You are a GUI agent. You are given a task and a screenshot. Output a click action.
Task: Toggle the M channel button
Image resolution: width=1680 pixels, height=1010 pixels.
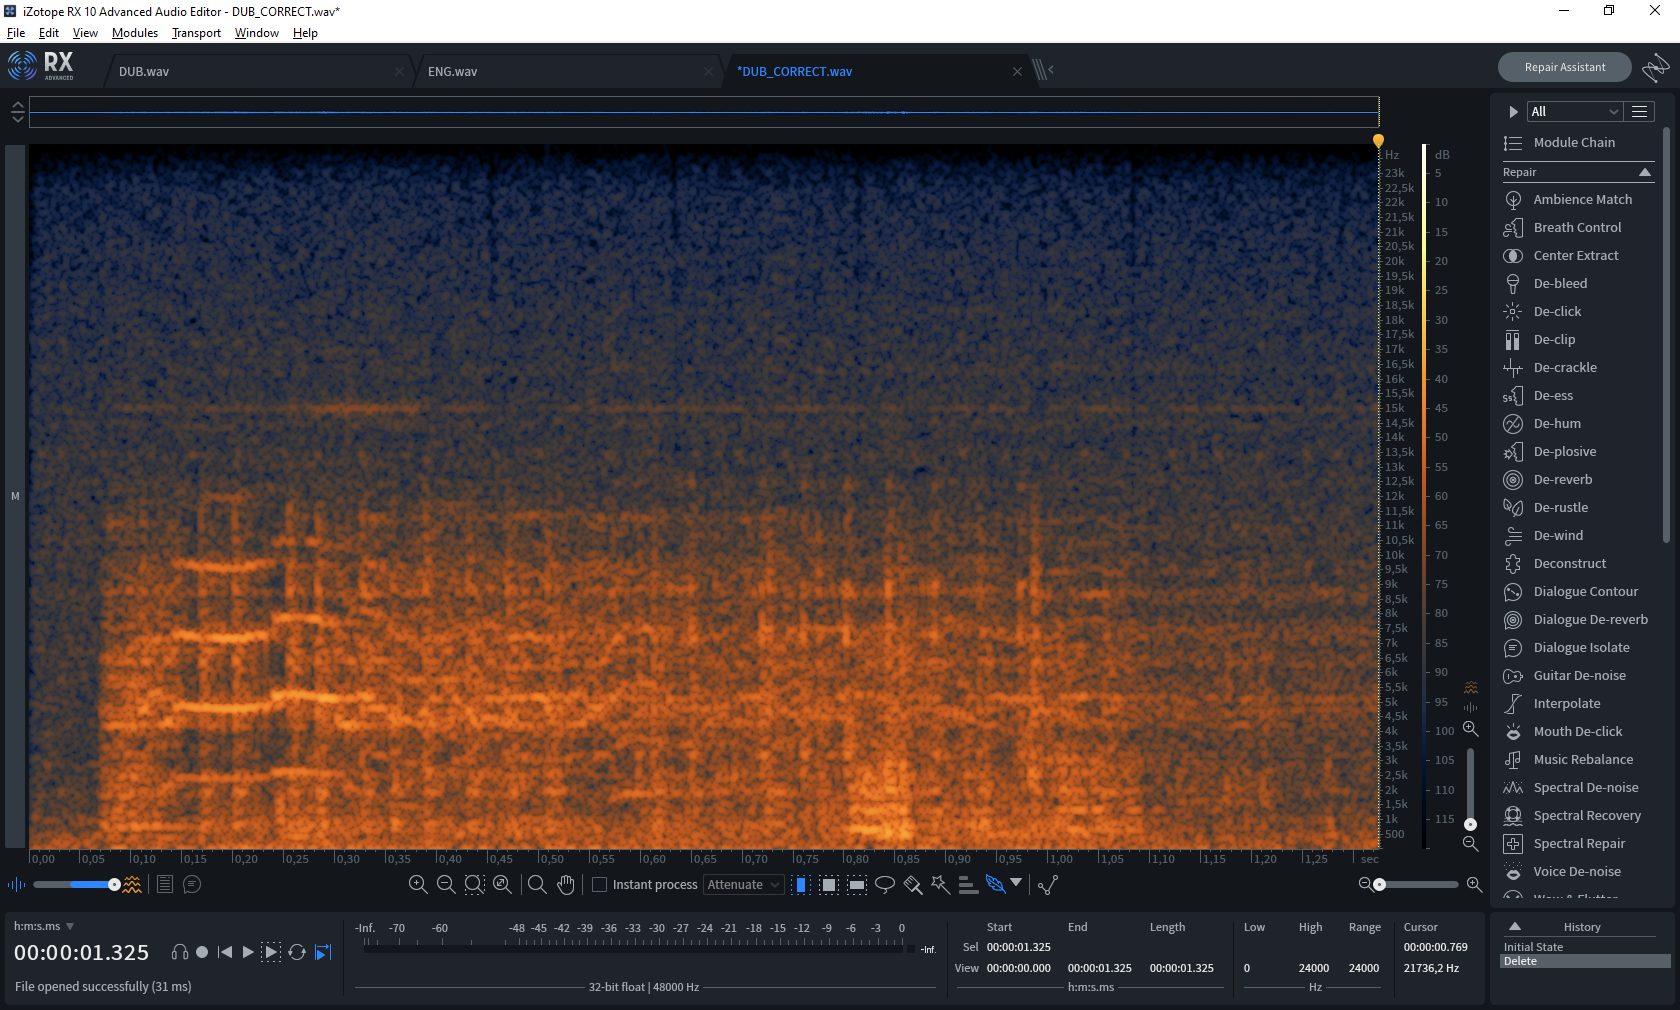click(15, 496)
